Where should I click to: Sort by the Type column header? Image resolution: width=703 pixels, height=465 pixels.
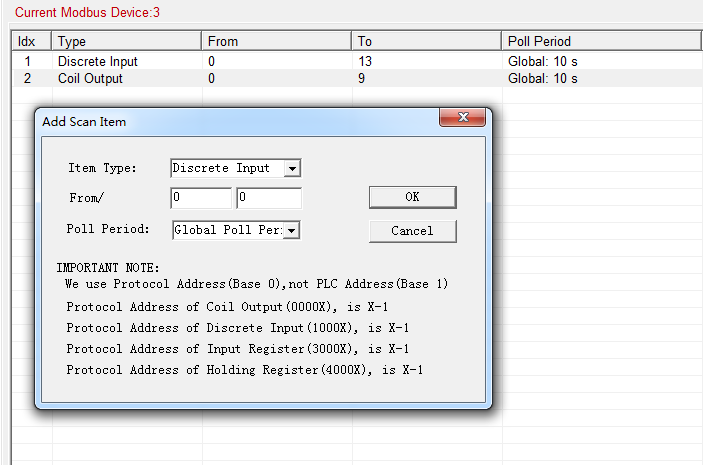(125, 41)
